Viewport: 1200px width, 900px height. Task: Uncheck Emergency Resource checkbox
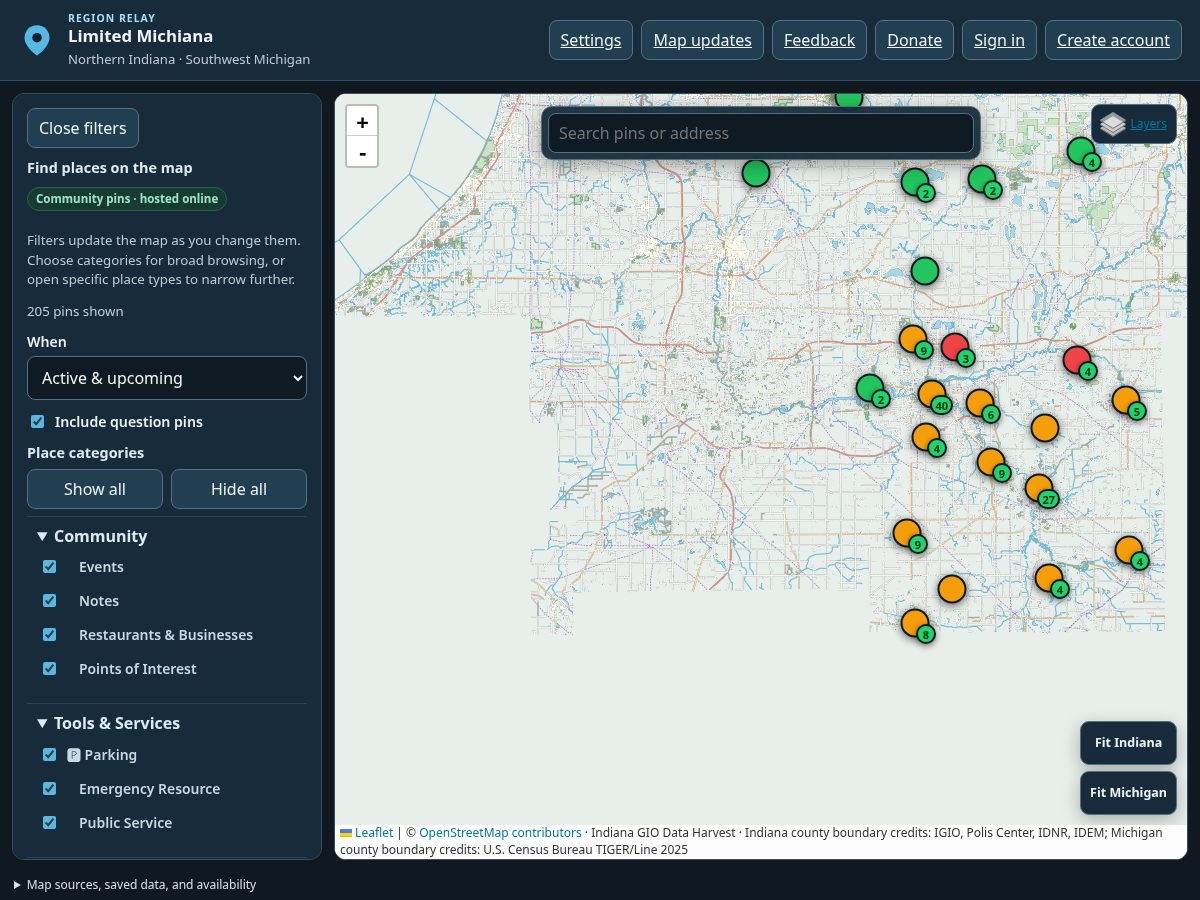[x=50, y=789]
